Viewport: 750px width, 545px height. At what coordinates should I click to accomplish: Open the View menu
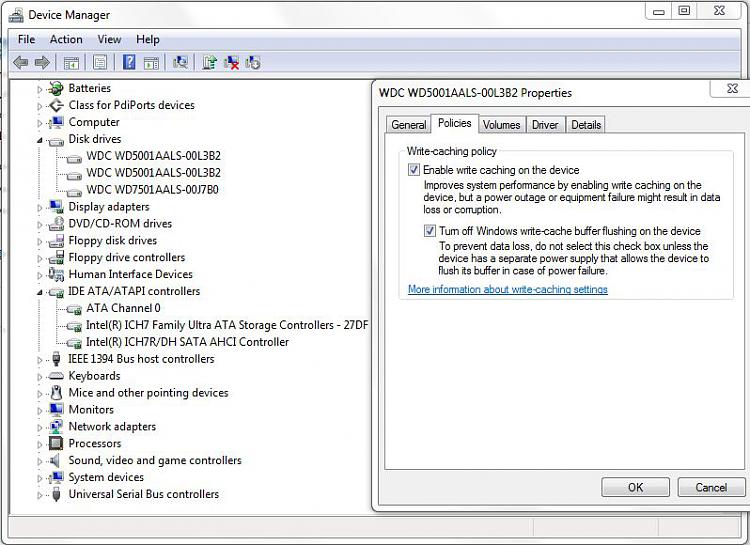pos(109,39)
